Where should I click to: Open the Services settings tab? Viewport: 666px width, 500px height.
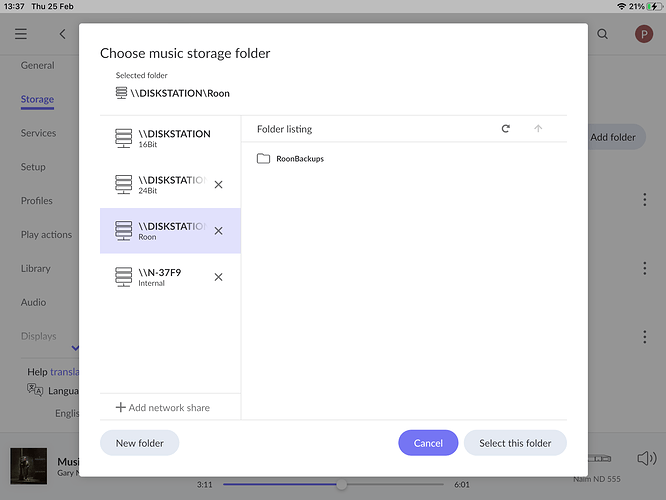click(38, 133)
